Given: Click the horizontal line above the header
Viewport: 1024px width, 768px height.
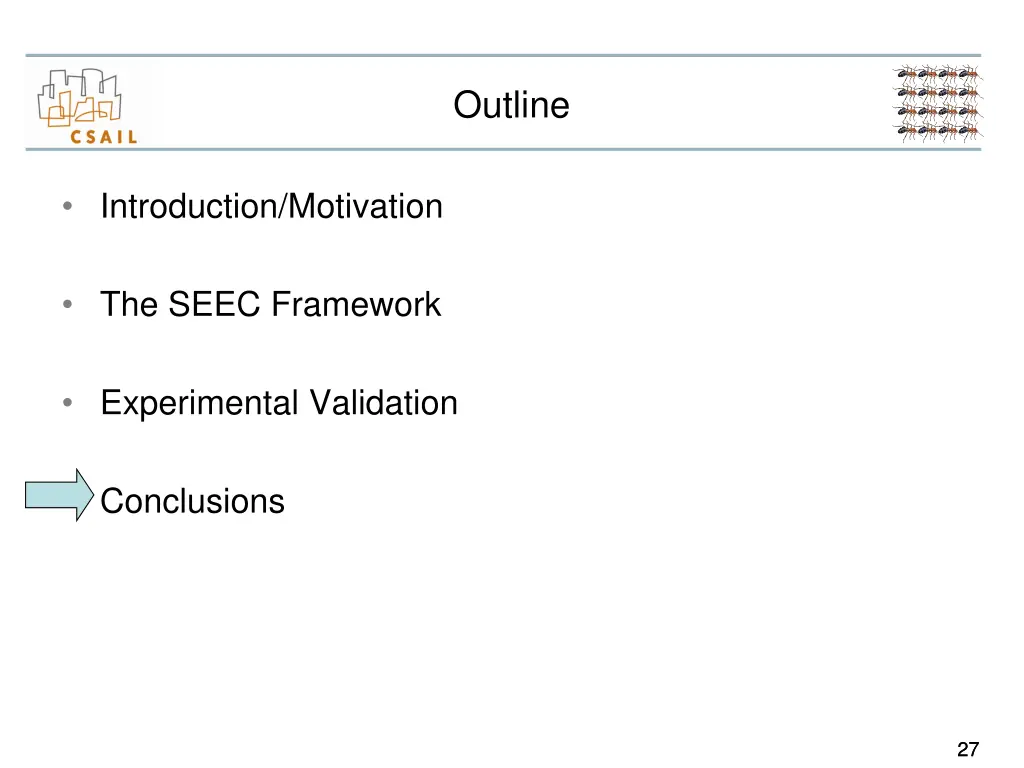Looking at the screenshot, I should (503, 55).
